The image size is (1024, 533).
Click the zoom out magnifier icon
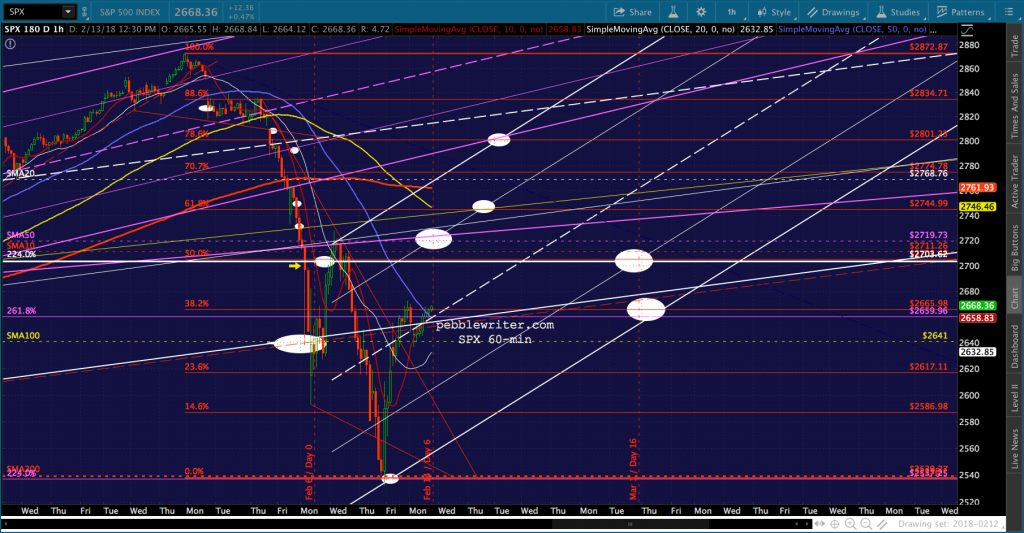tap(866, 524)
